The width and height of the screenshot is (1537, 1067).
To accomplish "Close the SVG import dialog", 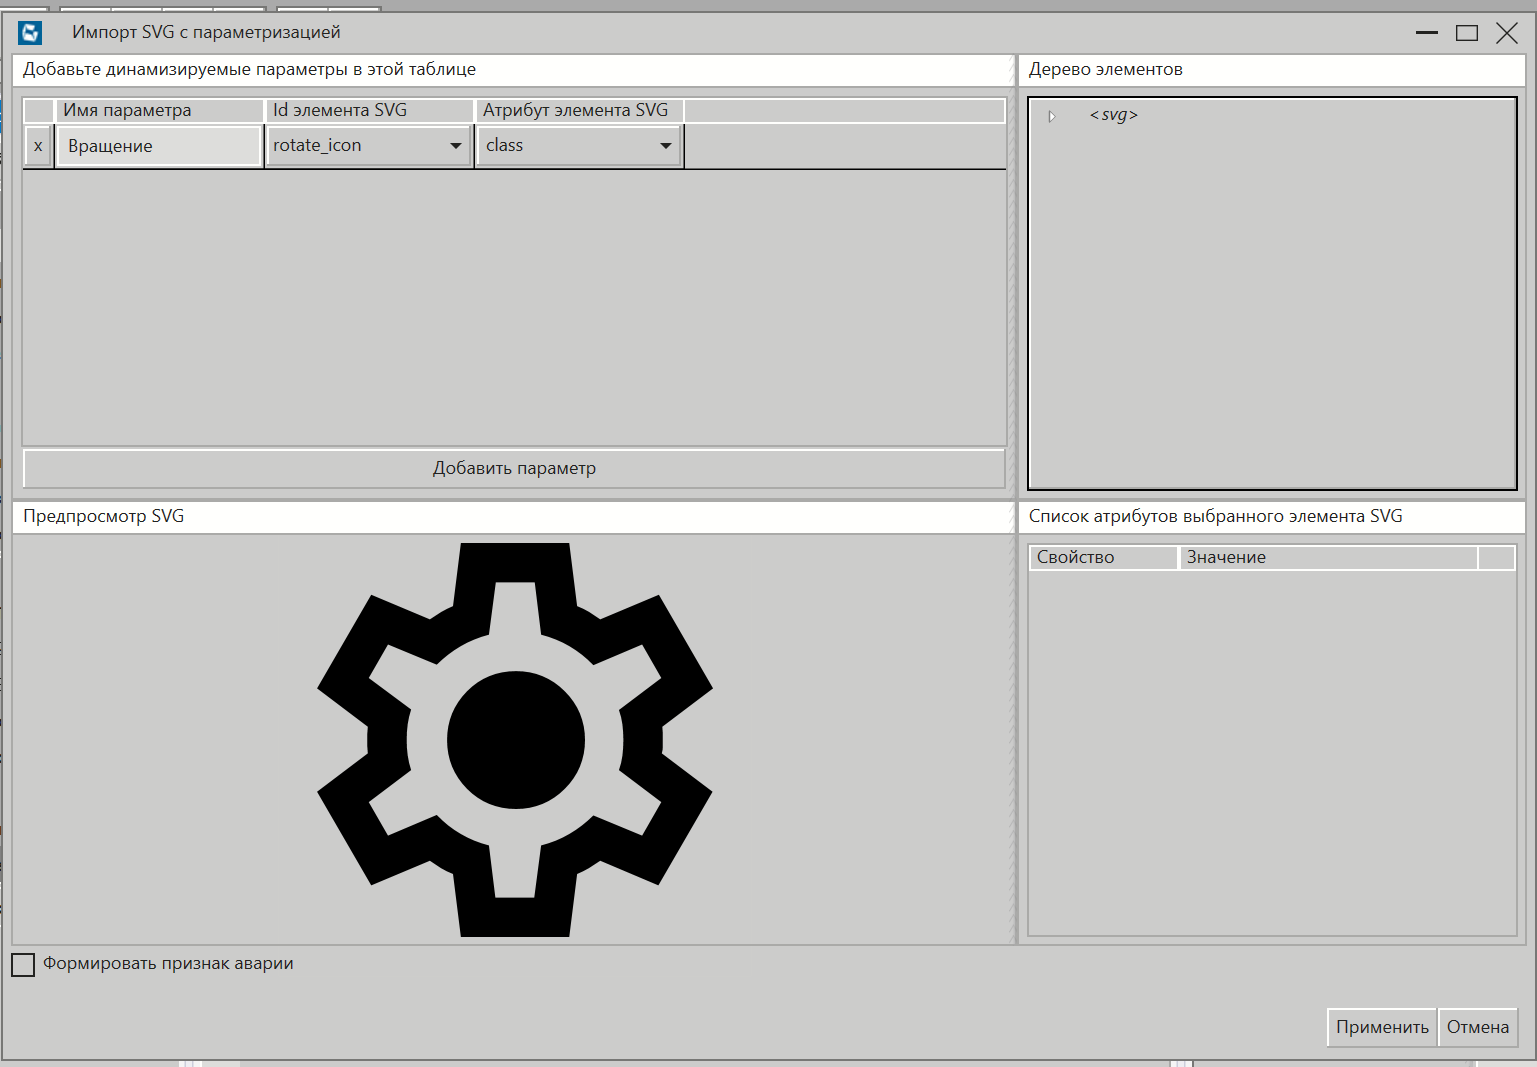I will pos(1507,33).
